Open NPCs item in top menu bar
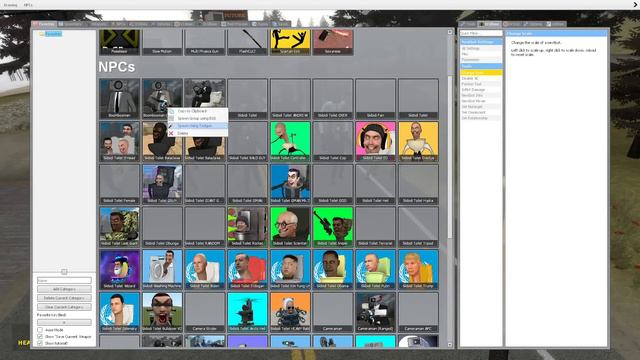The width and height of the screenshot is (640, 360). tap(28, 5)
